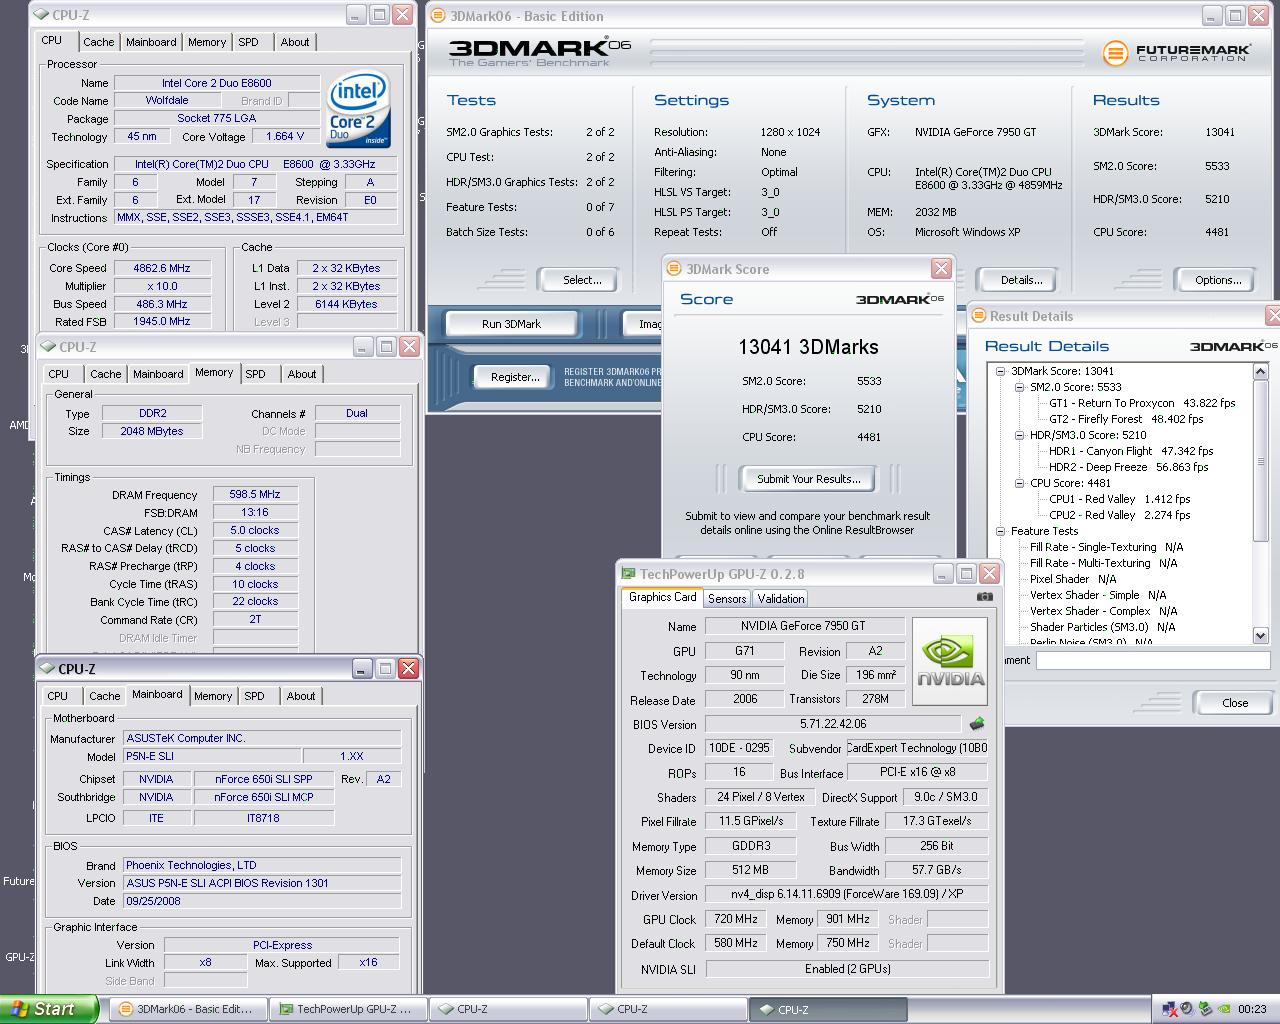Image resolution: width=1280 pixels, height=1024 pixels.
Task: Click the Result Details window title icon
Action: click(x=978, y=316)
